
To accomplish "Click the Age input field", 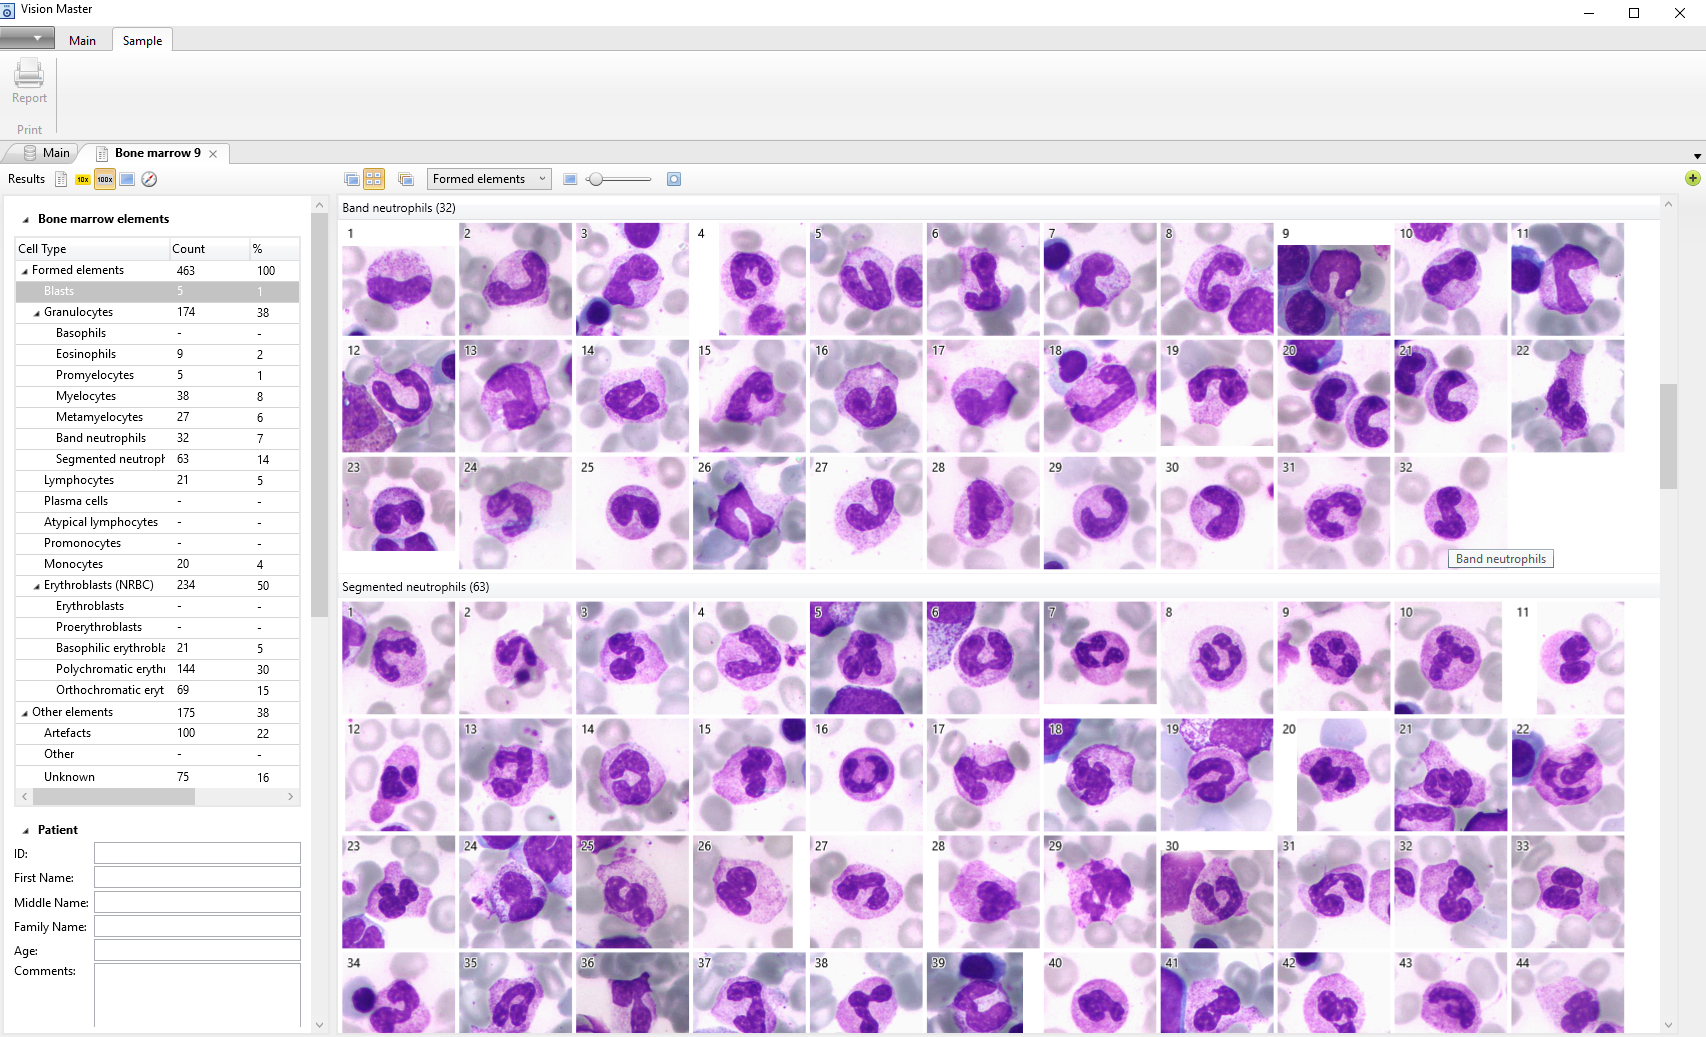I will 197,950.
